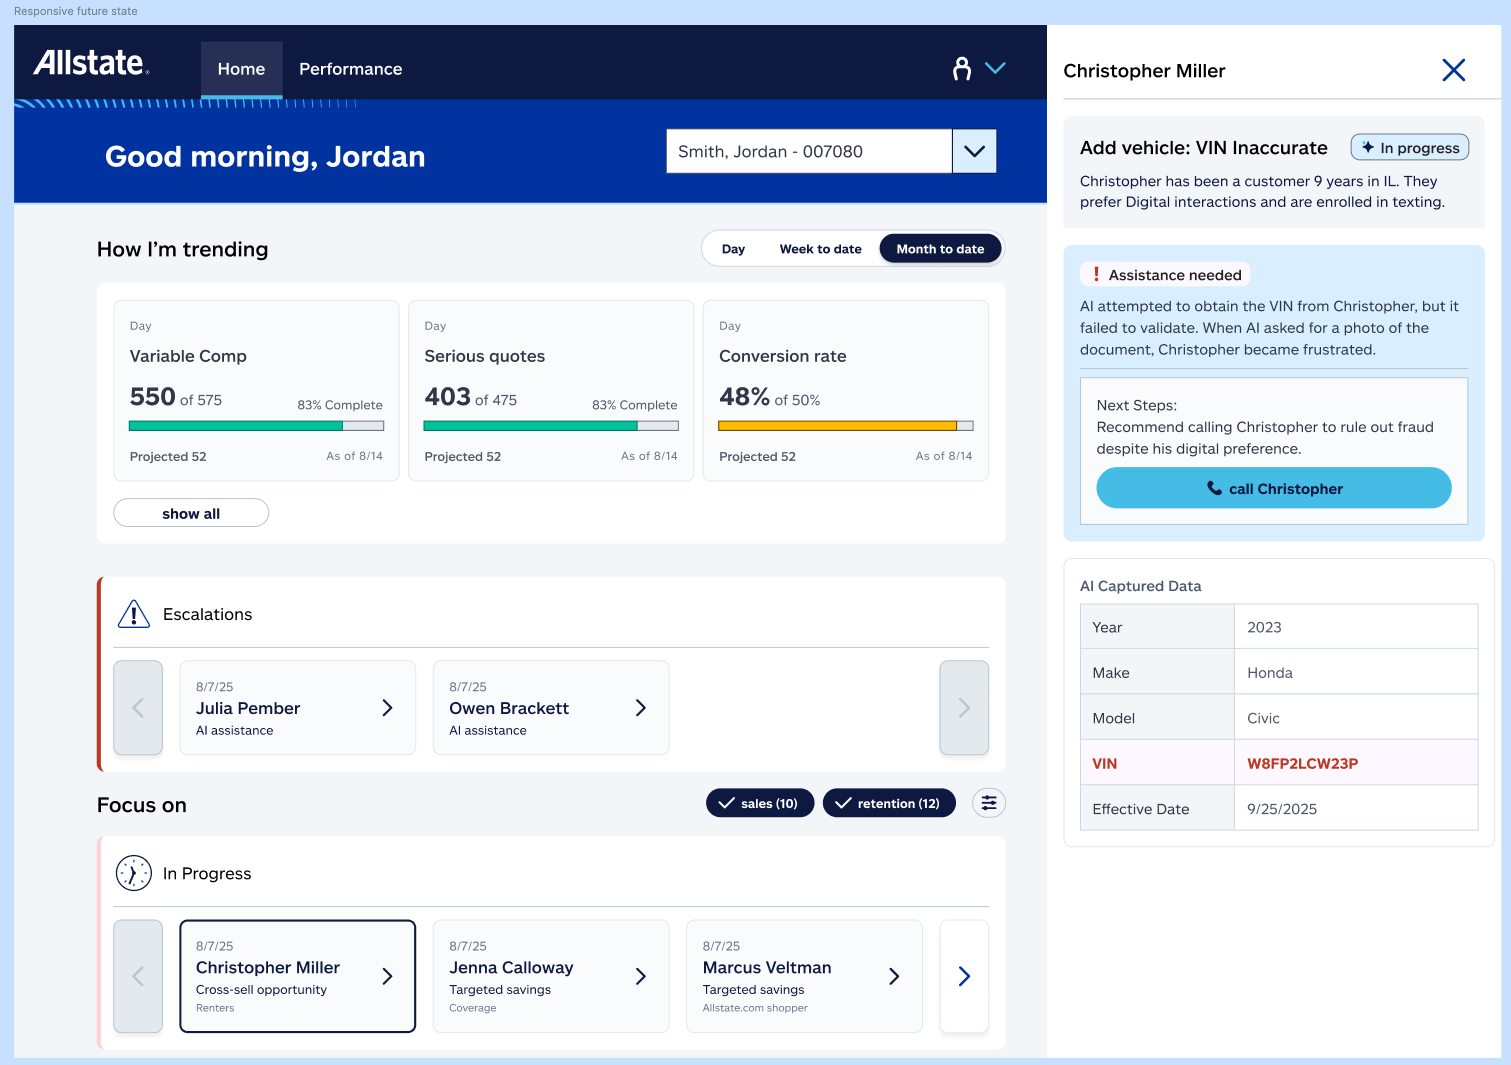Open Focus on filter settings icon
Image resolution: width=1511 pixels, height=1065 pixels.
988,803
